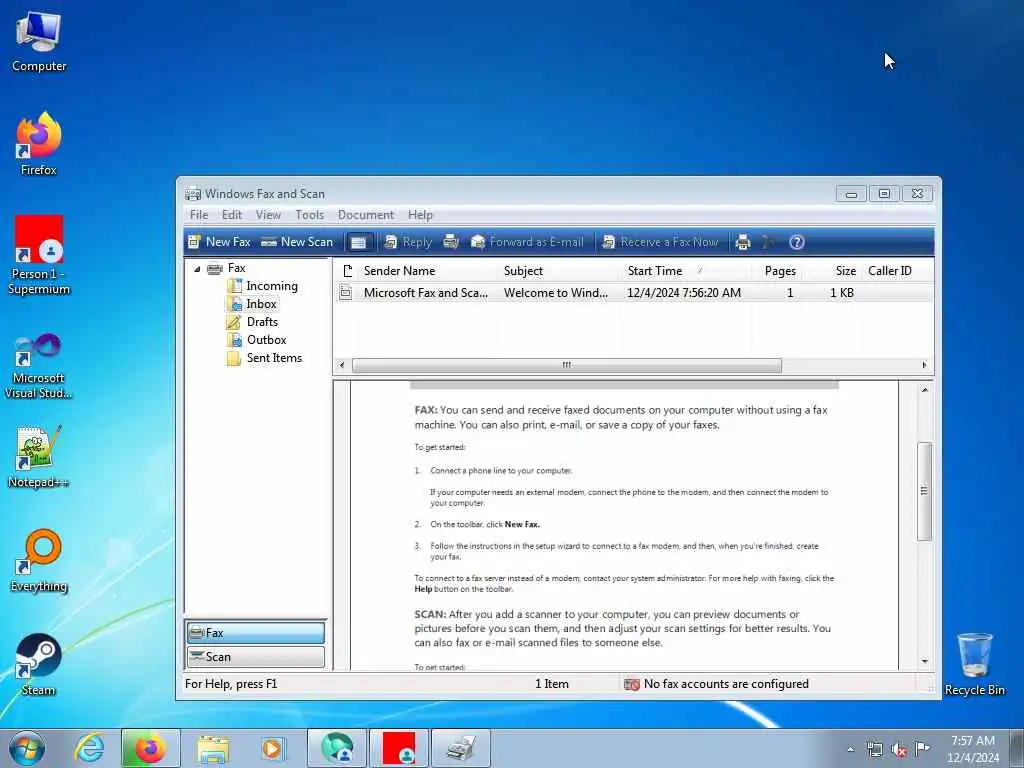
Task: Sort by Subject column header
Action: coord(558,271)
